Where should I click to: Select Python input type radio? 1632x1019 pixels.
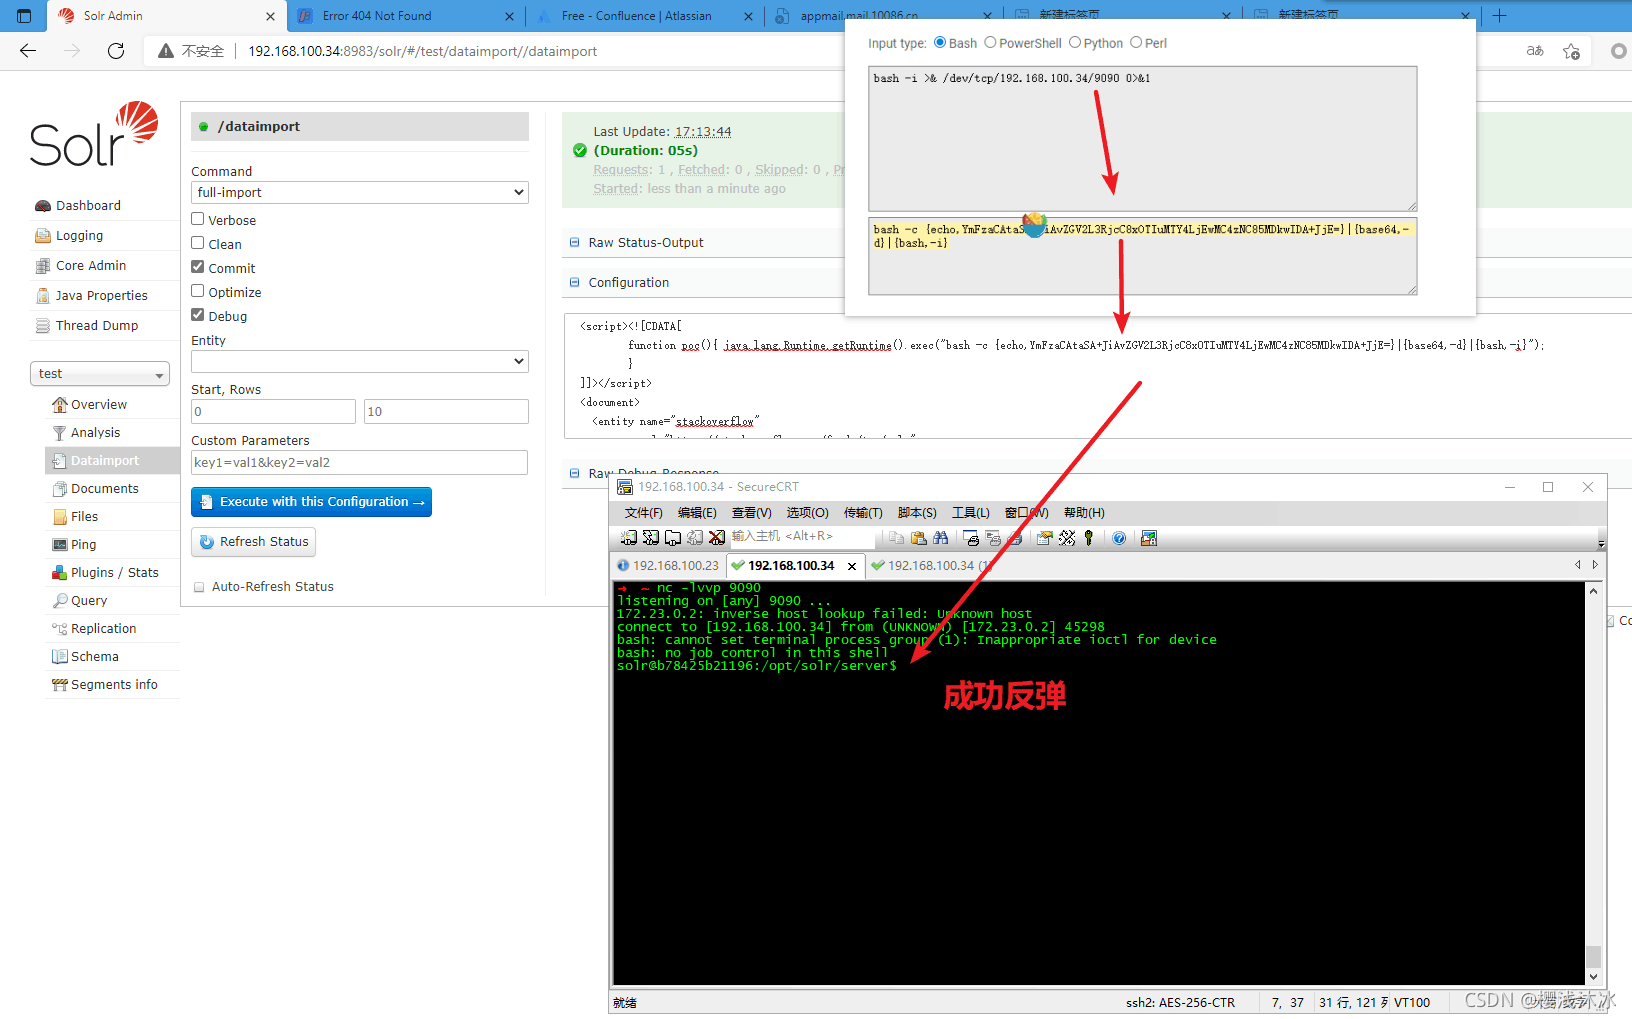coord(1075,43)
